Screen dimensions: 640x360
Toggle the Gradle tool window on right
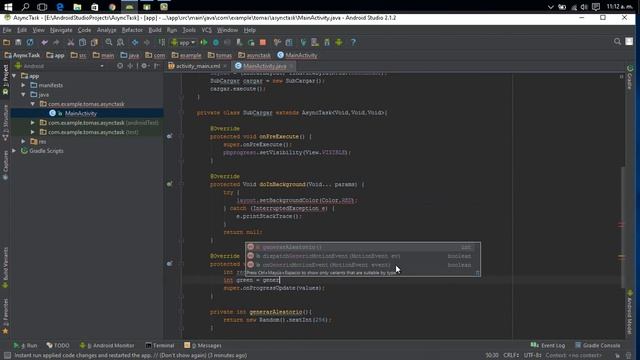(x=630, y=77)
